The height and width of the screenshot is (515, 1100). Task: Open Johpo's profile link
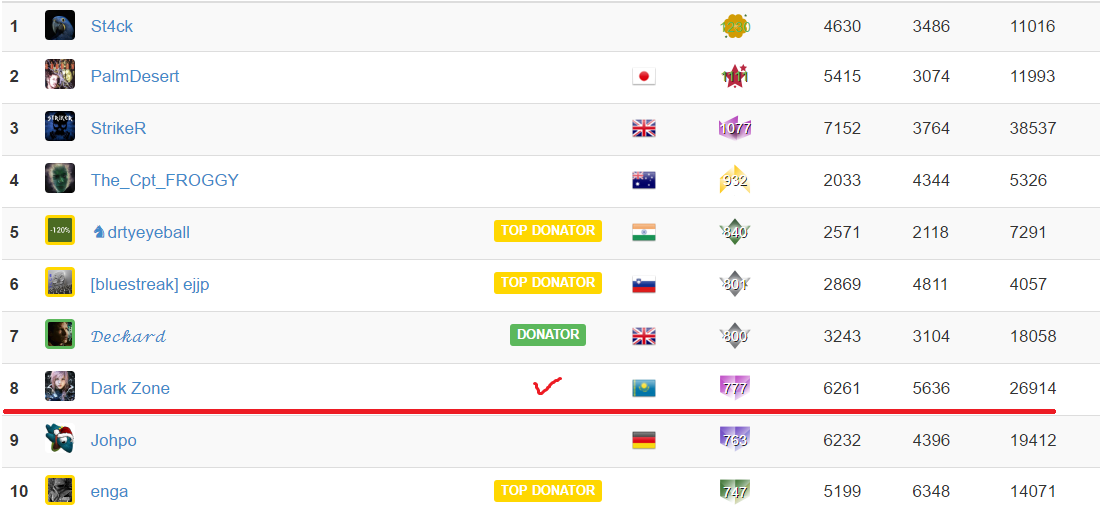114,441
